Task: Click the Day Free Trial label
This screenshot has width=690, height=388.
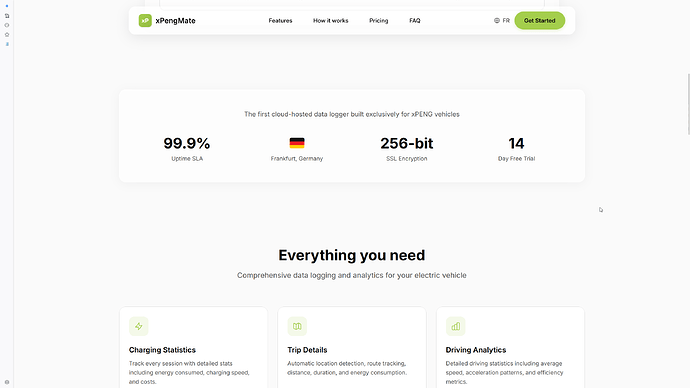Action: click(x=516, y=158)
